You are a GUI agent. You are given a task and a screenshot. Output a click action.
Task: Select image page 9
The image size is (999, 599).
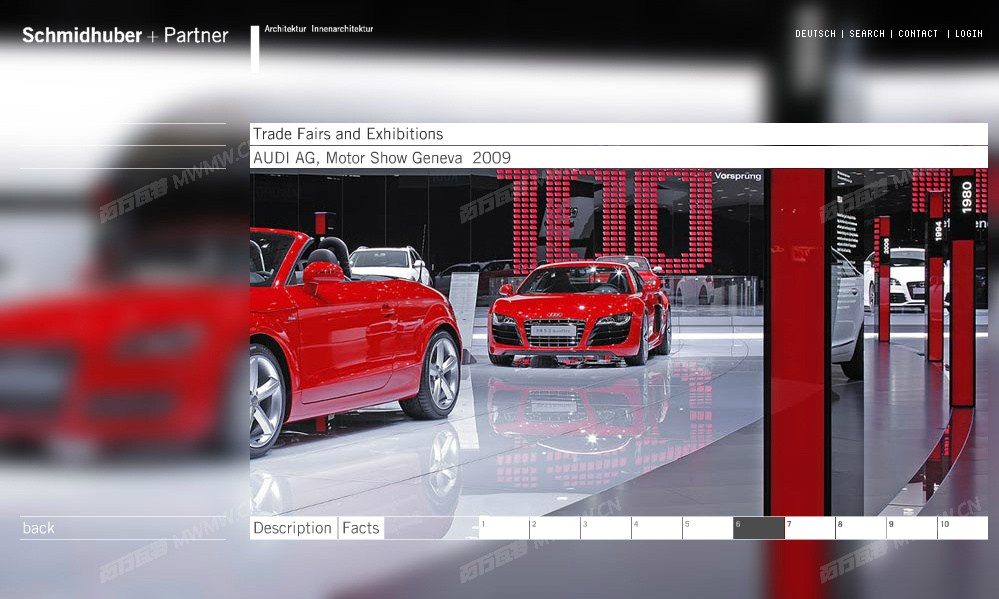pyautogui.click(x=912, y=528)
